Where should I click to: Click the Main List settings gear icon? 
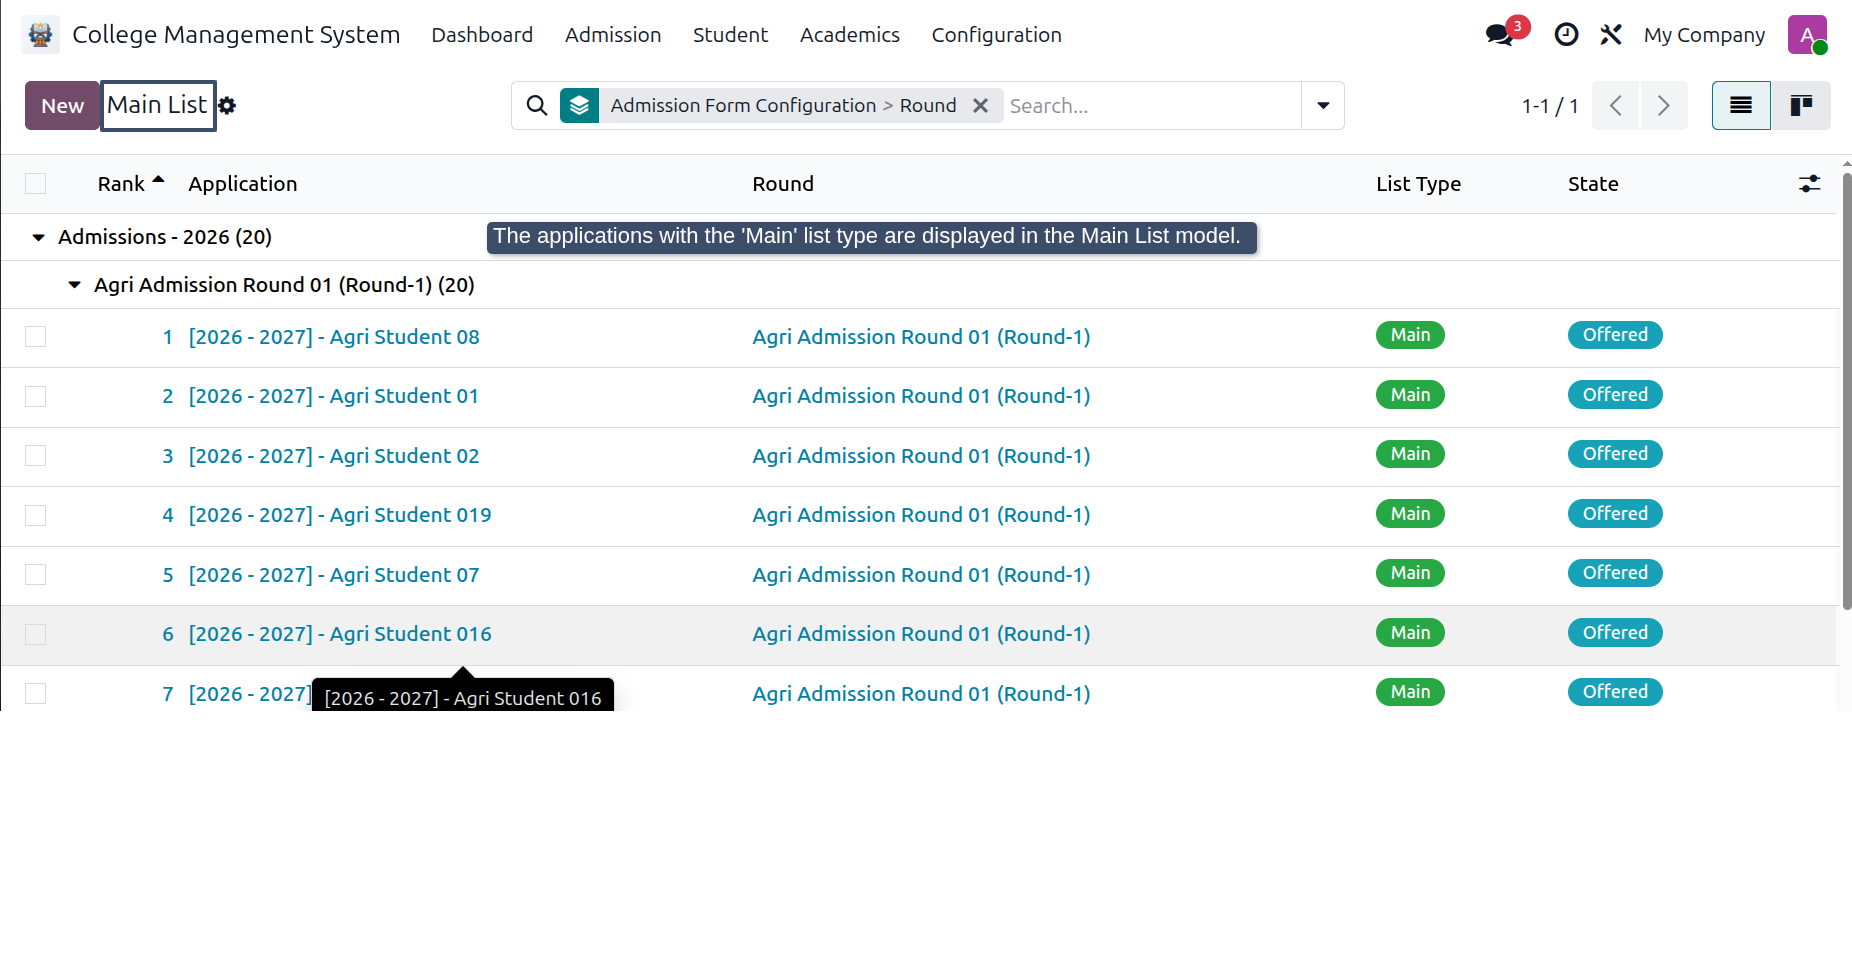tap(227, 106)
